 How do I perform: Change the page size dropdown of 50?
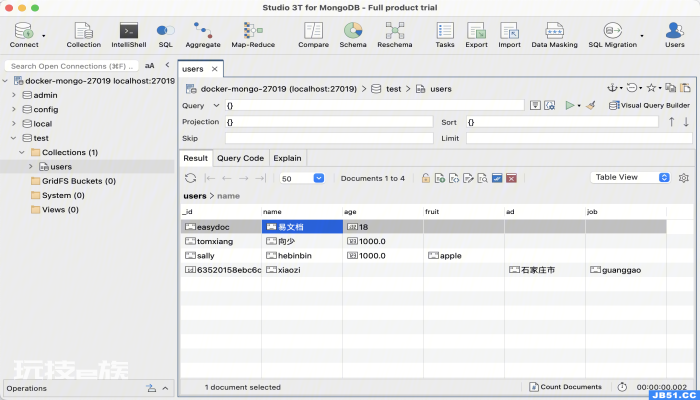coord(302,178)
